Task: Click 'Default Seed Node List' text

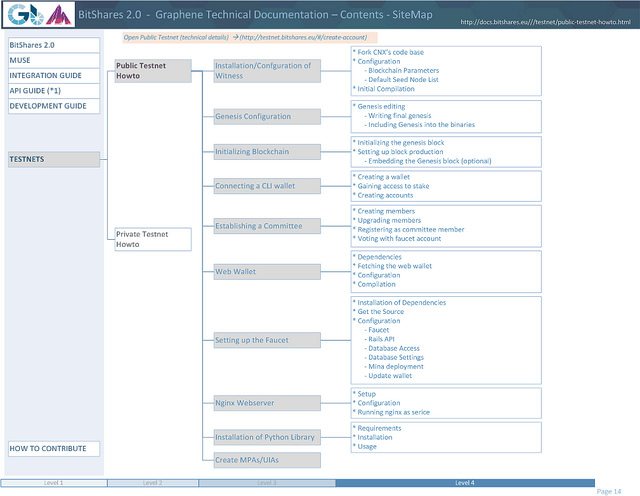Action: click(403, 80)
